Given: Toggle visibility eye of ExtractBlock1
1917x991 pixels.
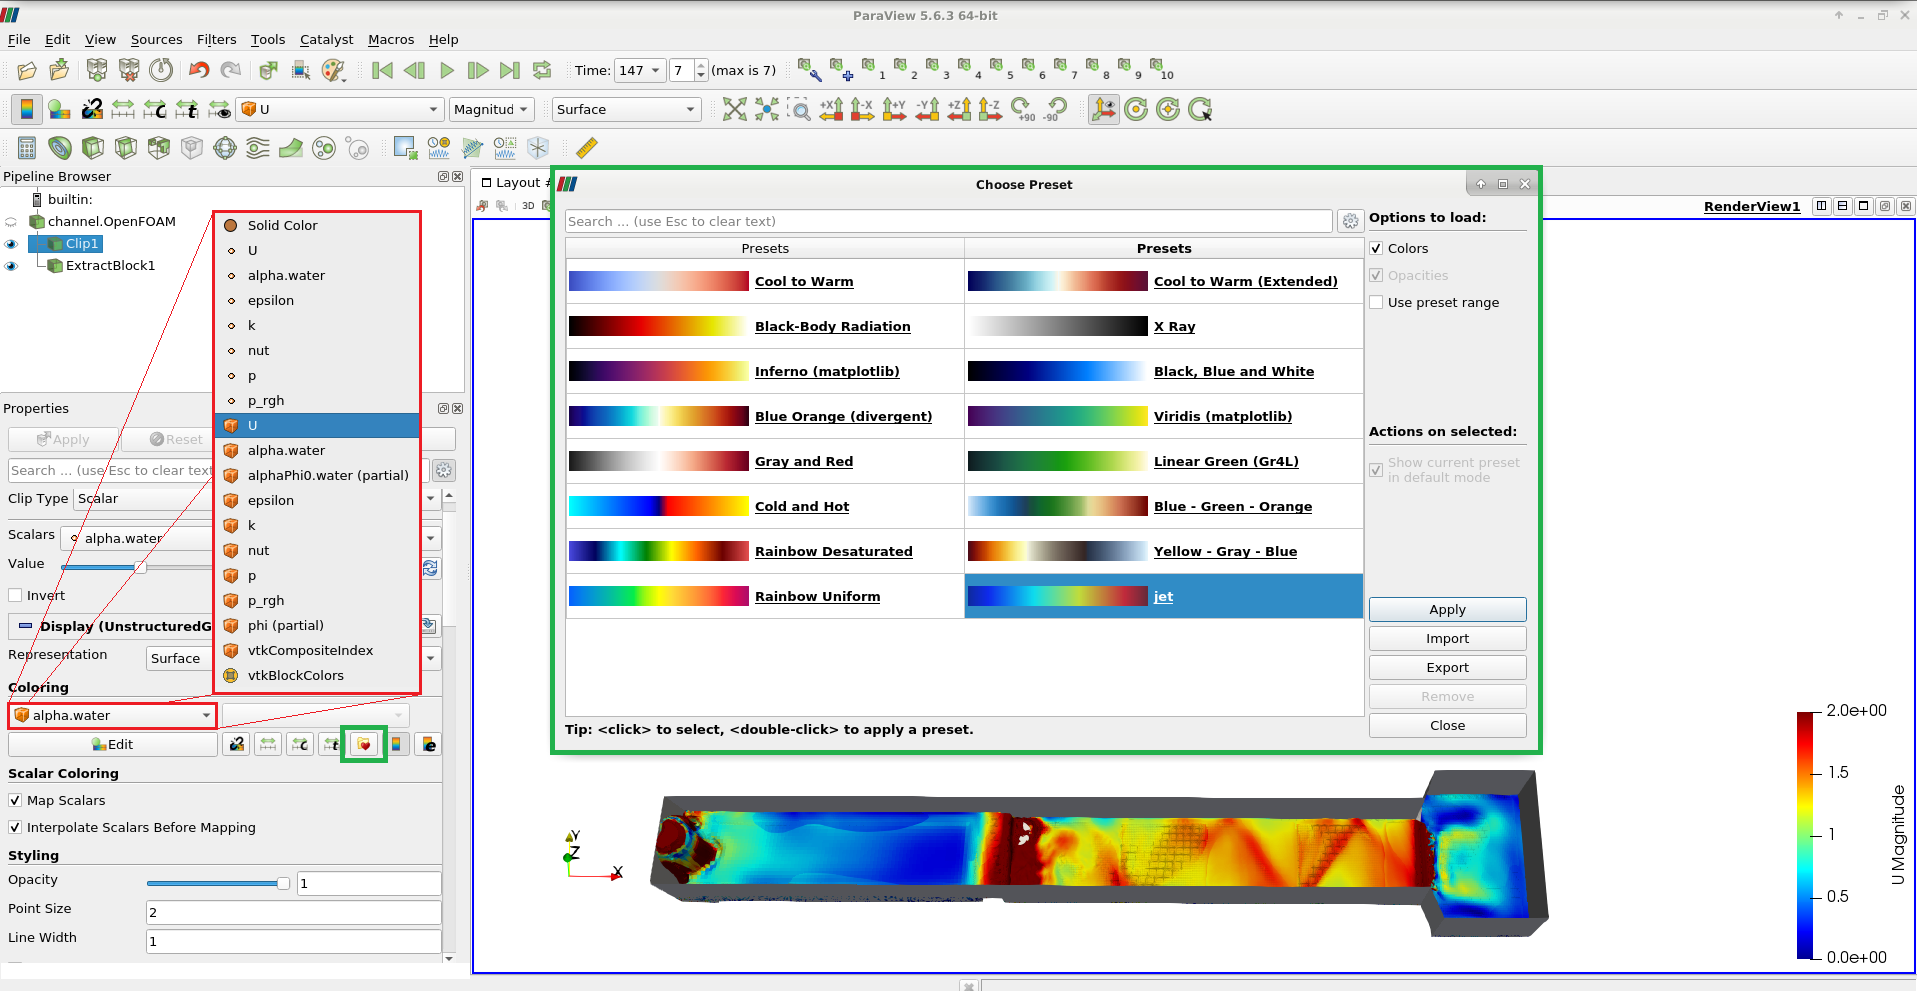Looking at the screenshot, I should 11,266.
